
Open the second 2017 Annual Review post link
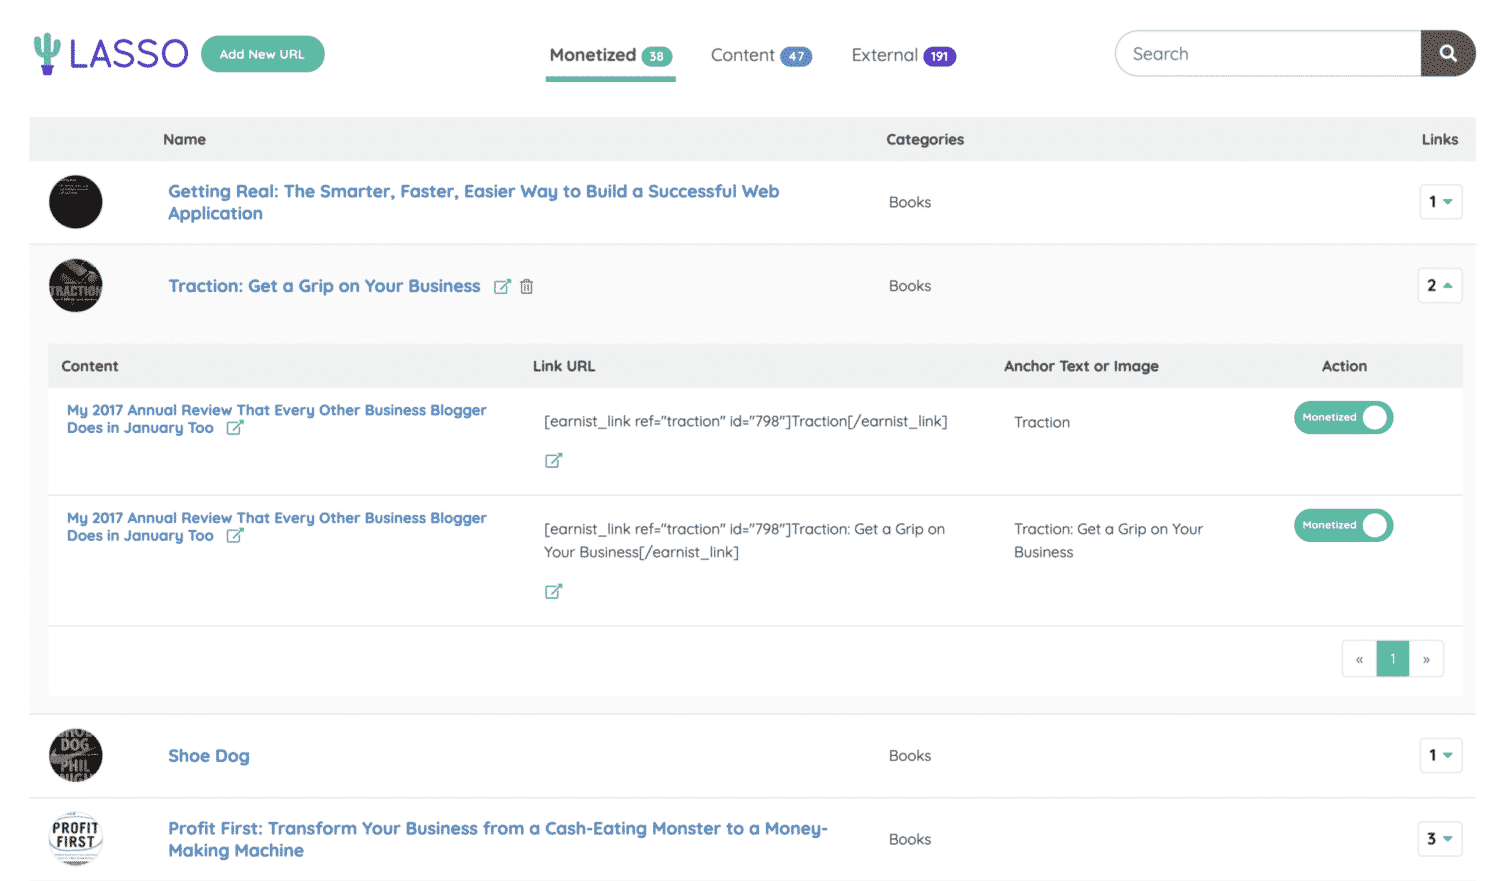276,527
